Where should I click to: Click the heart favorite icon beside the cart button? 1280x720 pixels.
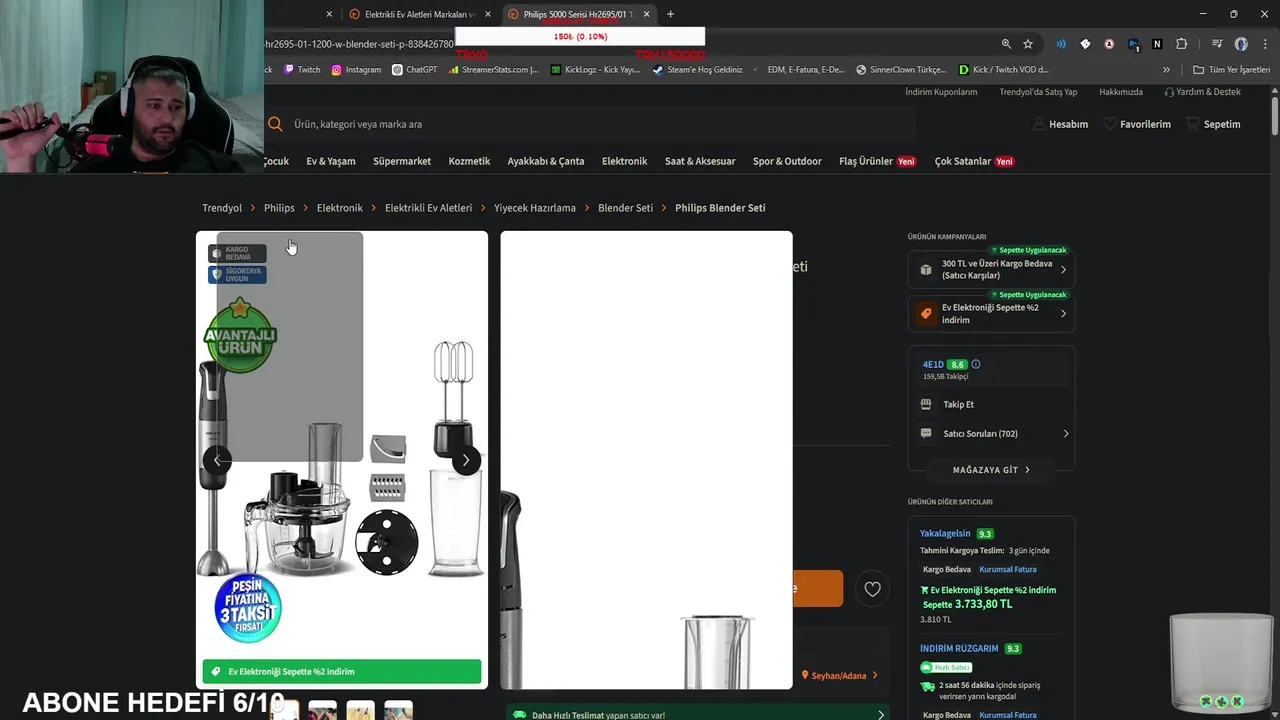pos(872,589)
